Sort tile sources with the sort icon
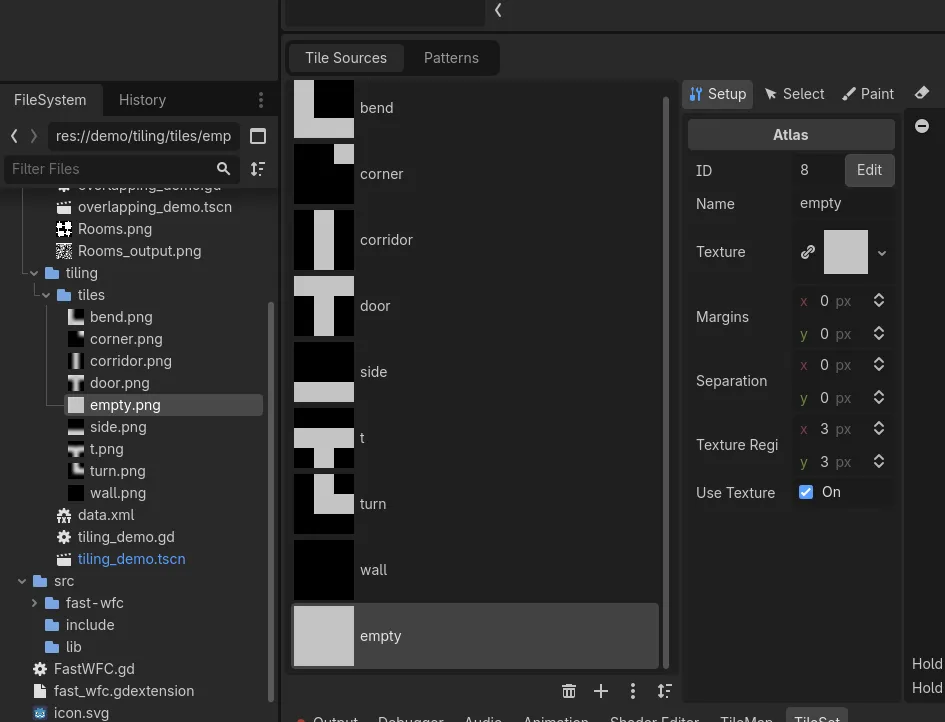The image size is (945, 722). point(664,691)
